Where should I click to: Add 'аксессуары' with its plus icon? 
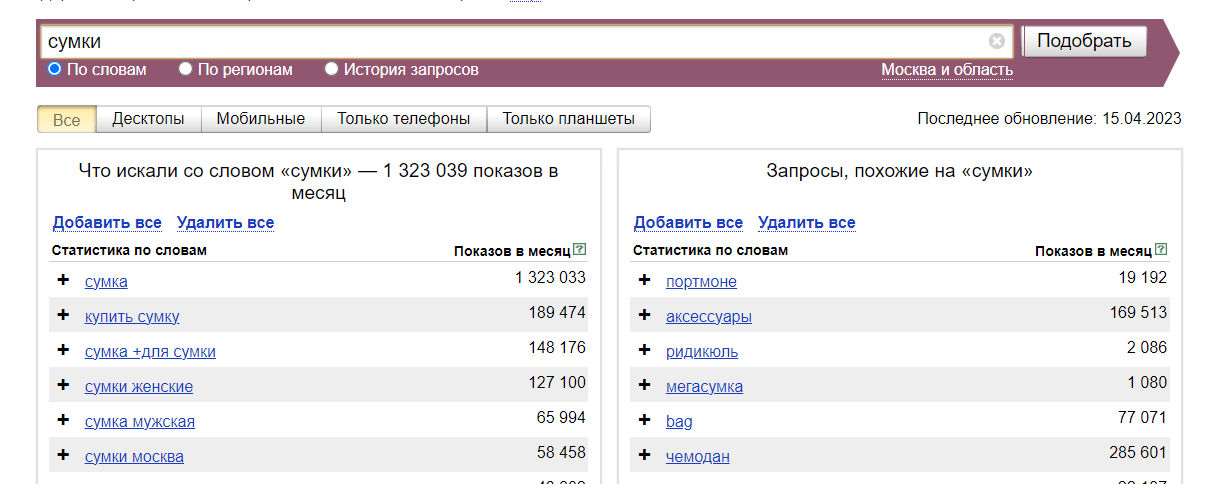tap(644, 315)
